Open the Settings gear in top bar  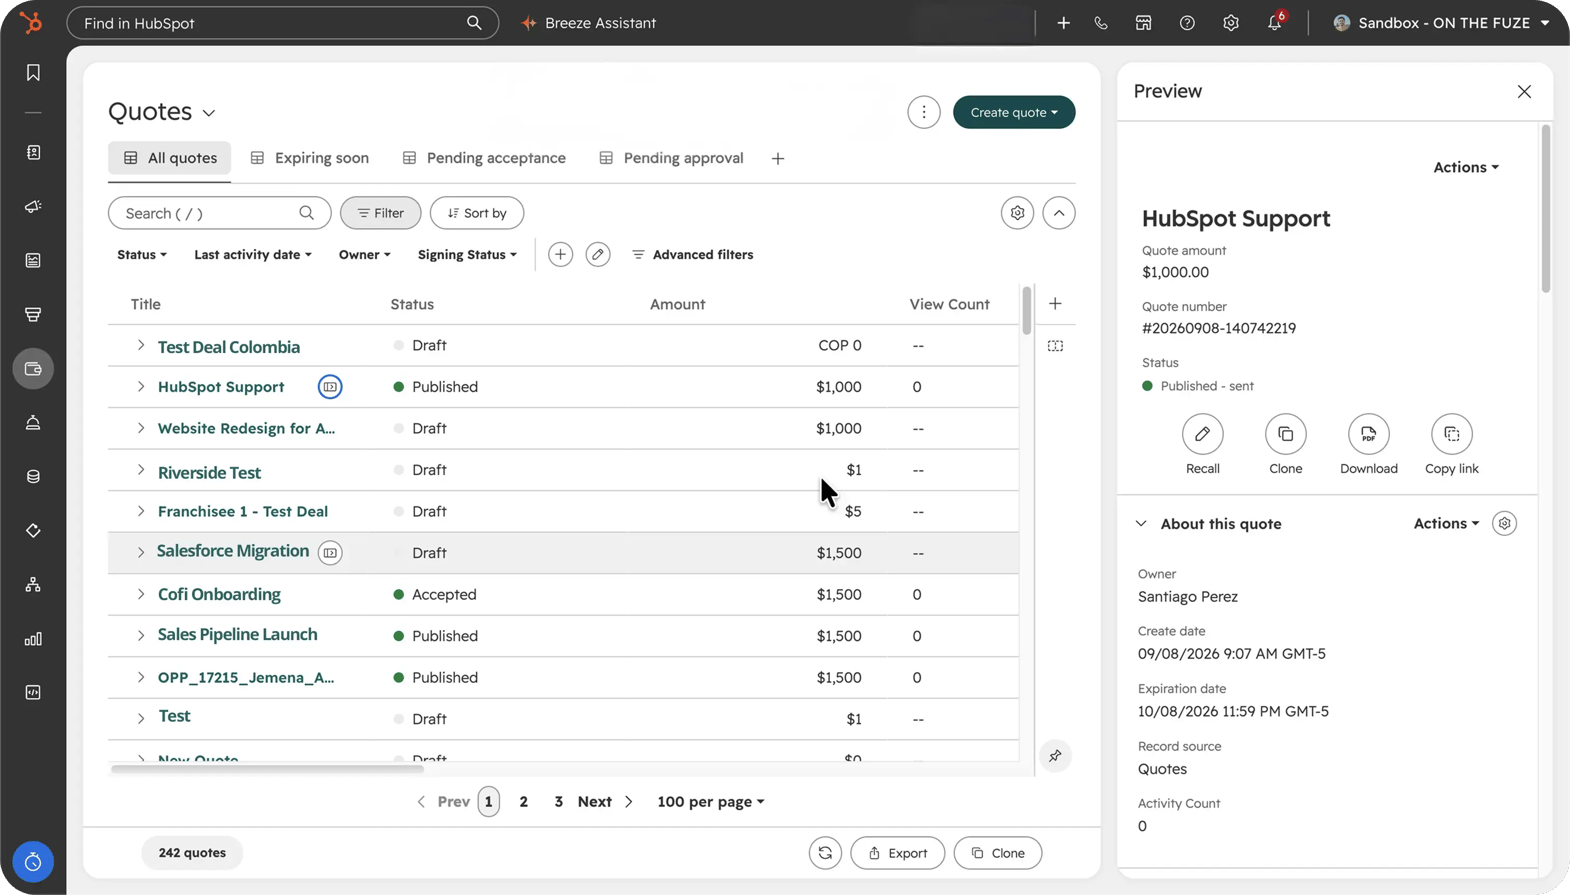1231,23
